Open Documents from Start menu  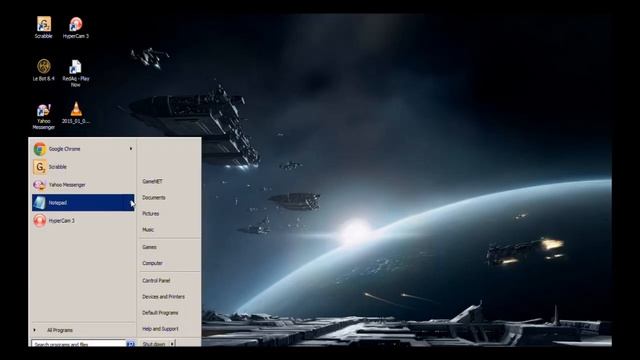tap(154, 198)
